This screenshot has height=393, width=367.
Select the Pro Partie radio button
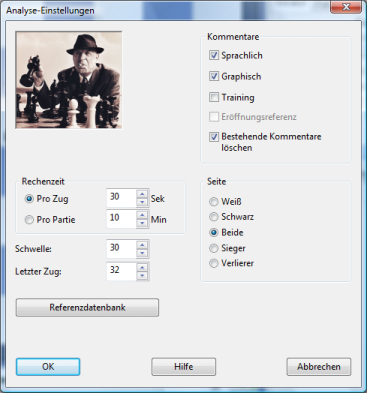coord(29,220)
